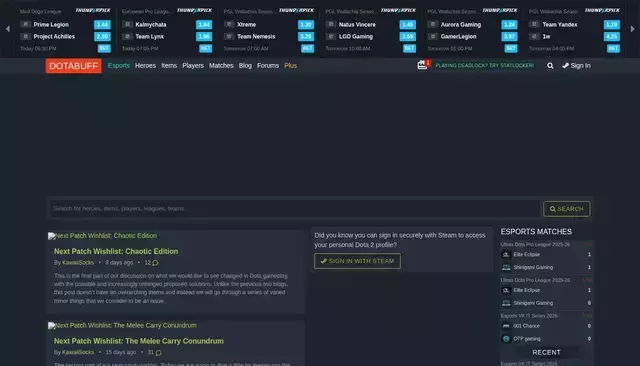The height and width of the screenshot is (366, 640).
Task: Select the Project Achilles 2.30 odds button
Action: pyautogui.click(x=102, y=36)
